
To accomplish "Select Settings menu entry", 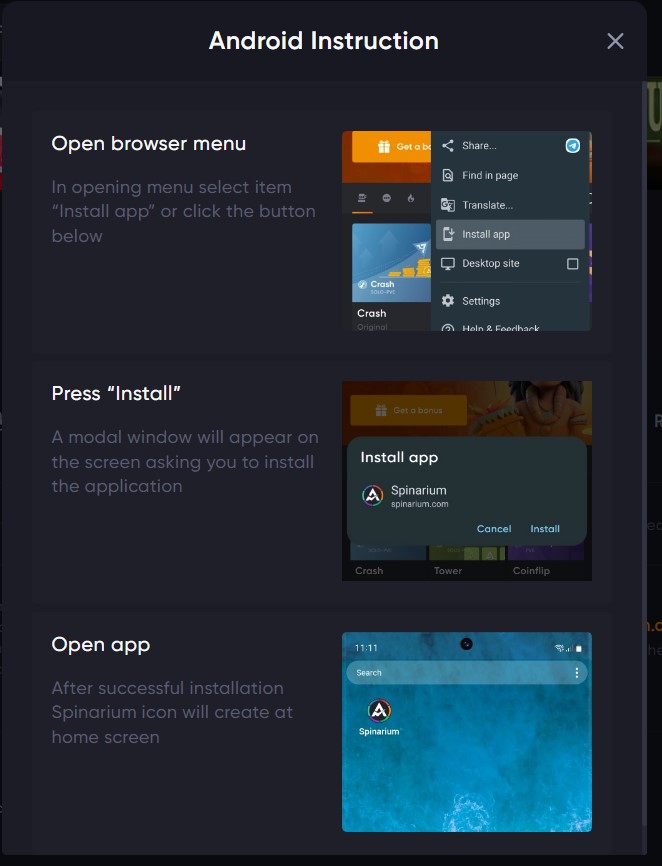I will click(x=510, y=300).
